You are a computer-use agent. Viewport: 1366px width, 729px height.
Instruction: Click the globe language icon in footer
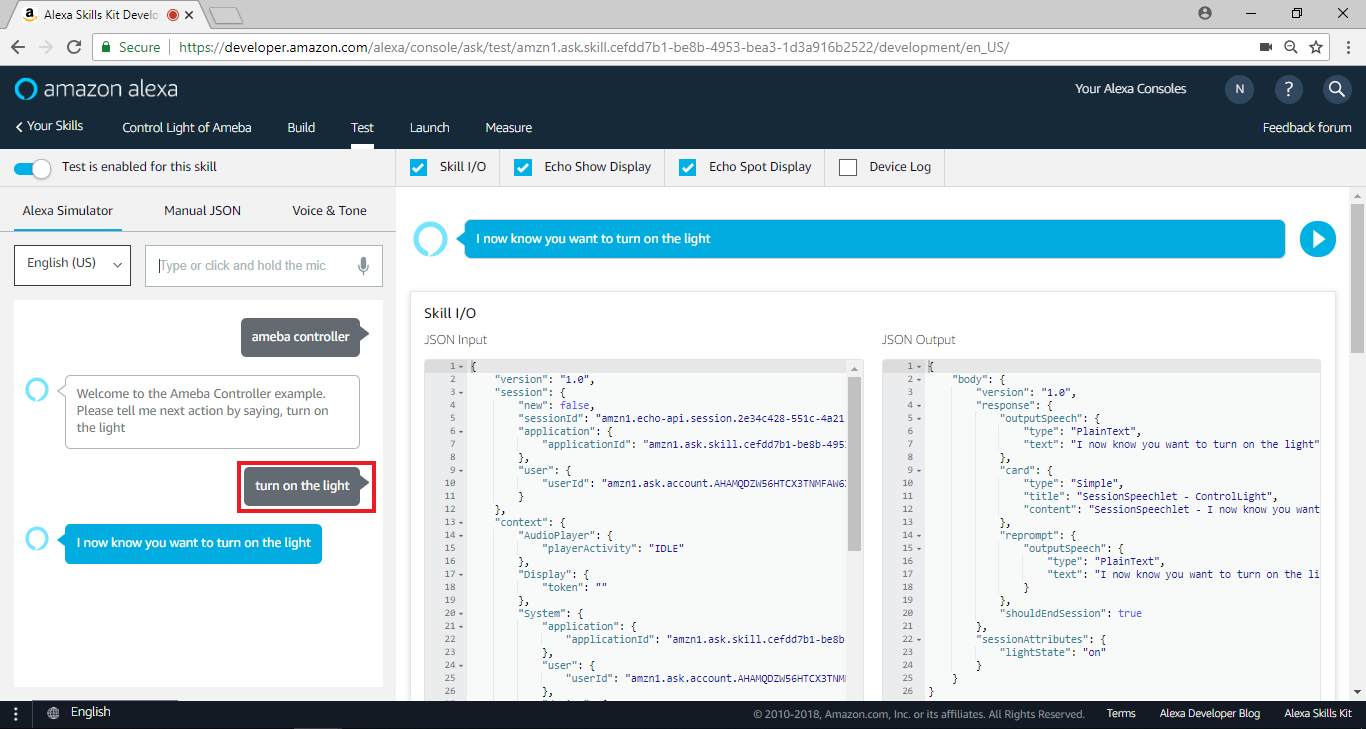[x=53, y=713]
